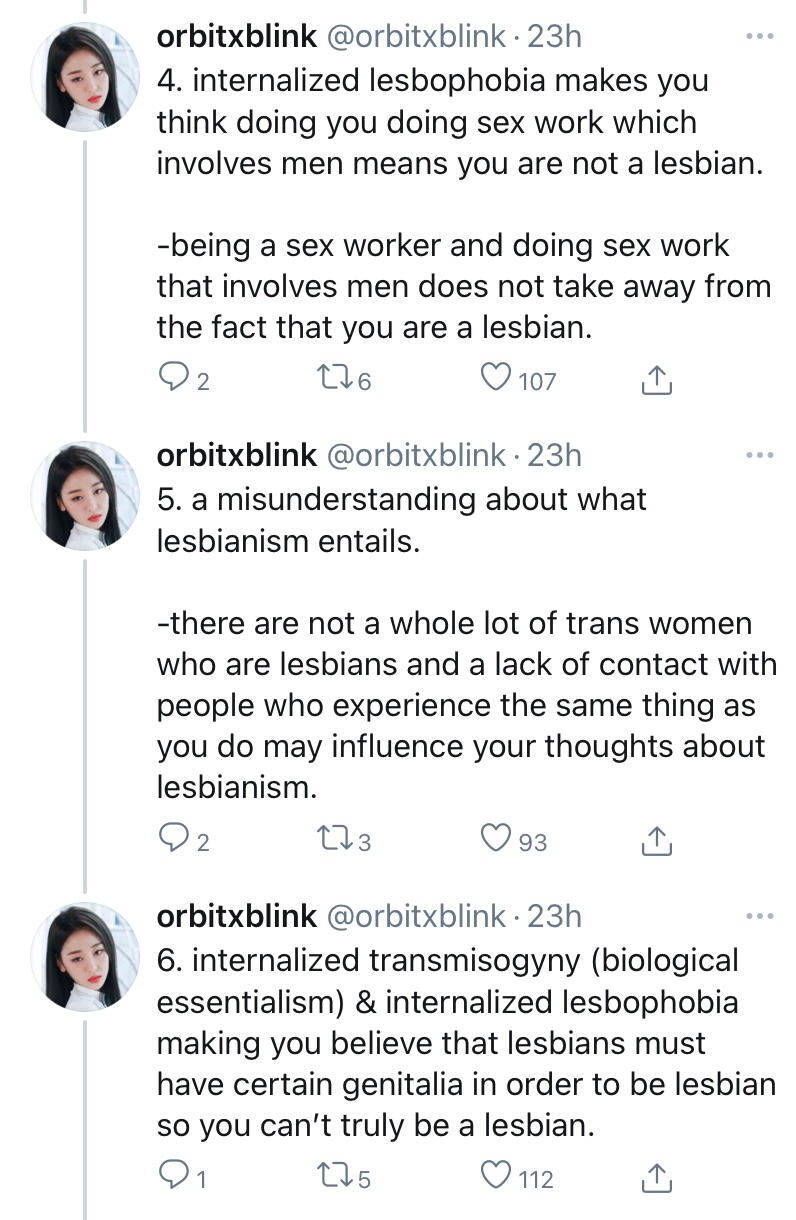Share tweet 4 via share icon
Screen dimensions: 796x1220
click(655, 379)
